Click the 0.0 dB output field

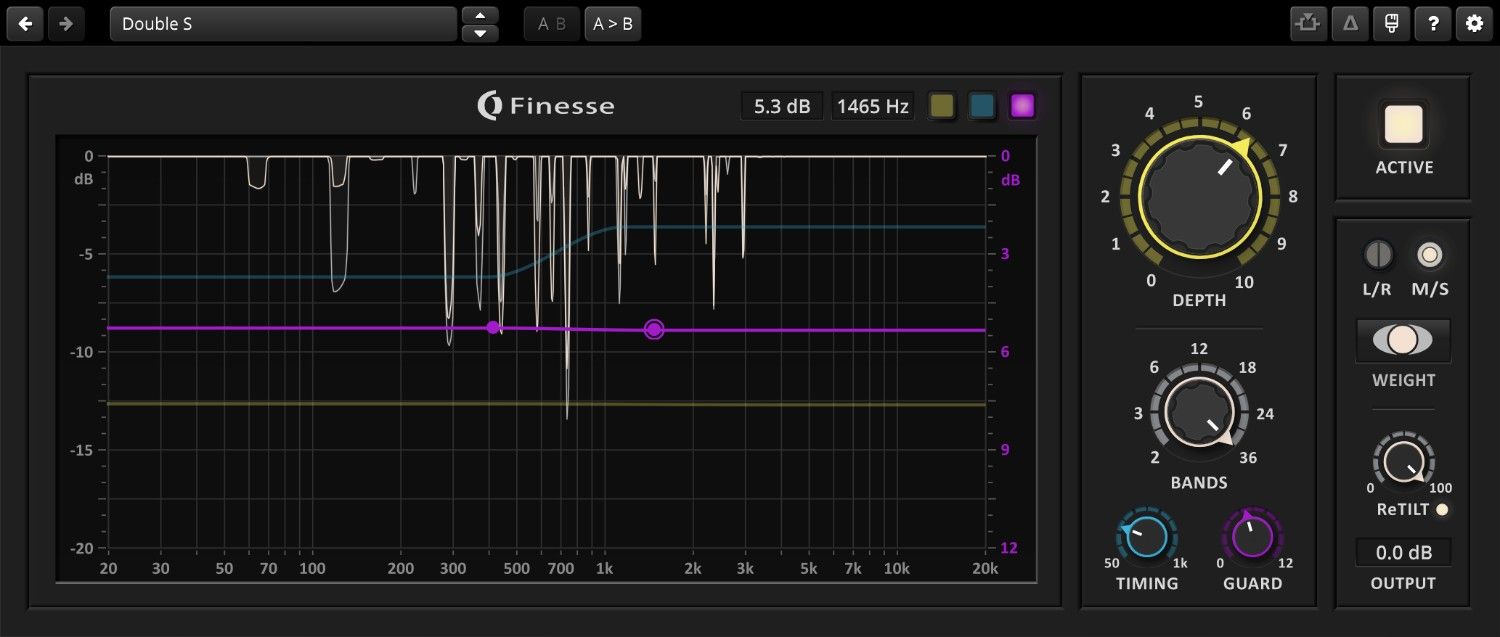[x=1403, y=552]
